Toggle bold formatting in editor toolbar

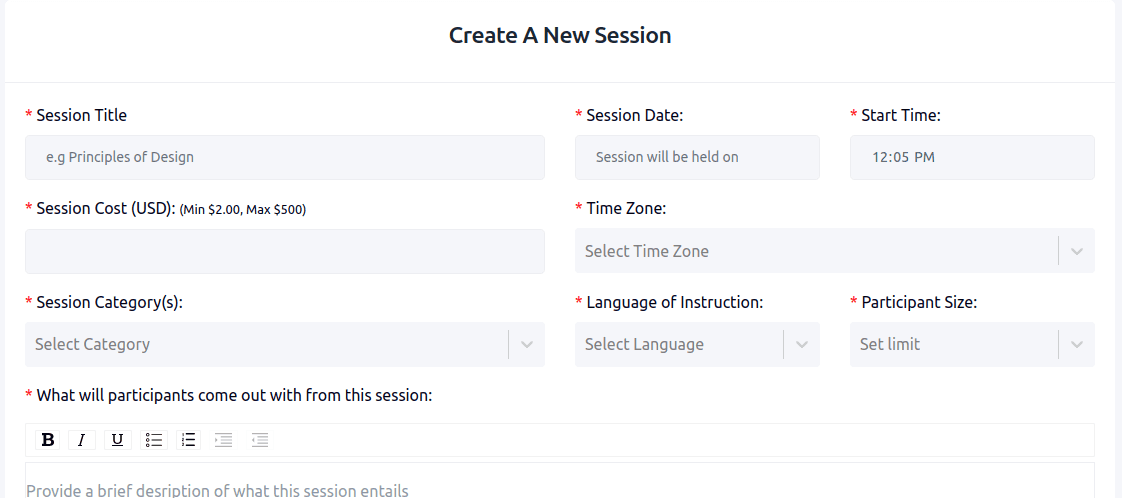(x=48, y=440)
